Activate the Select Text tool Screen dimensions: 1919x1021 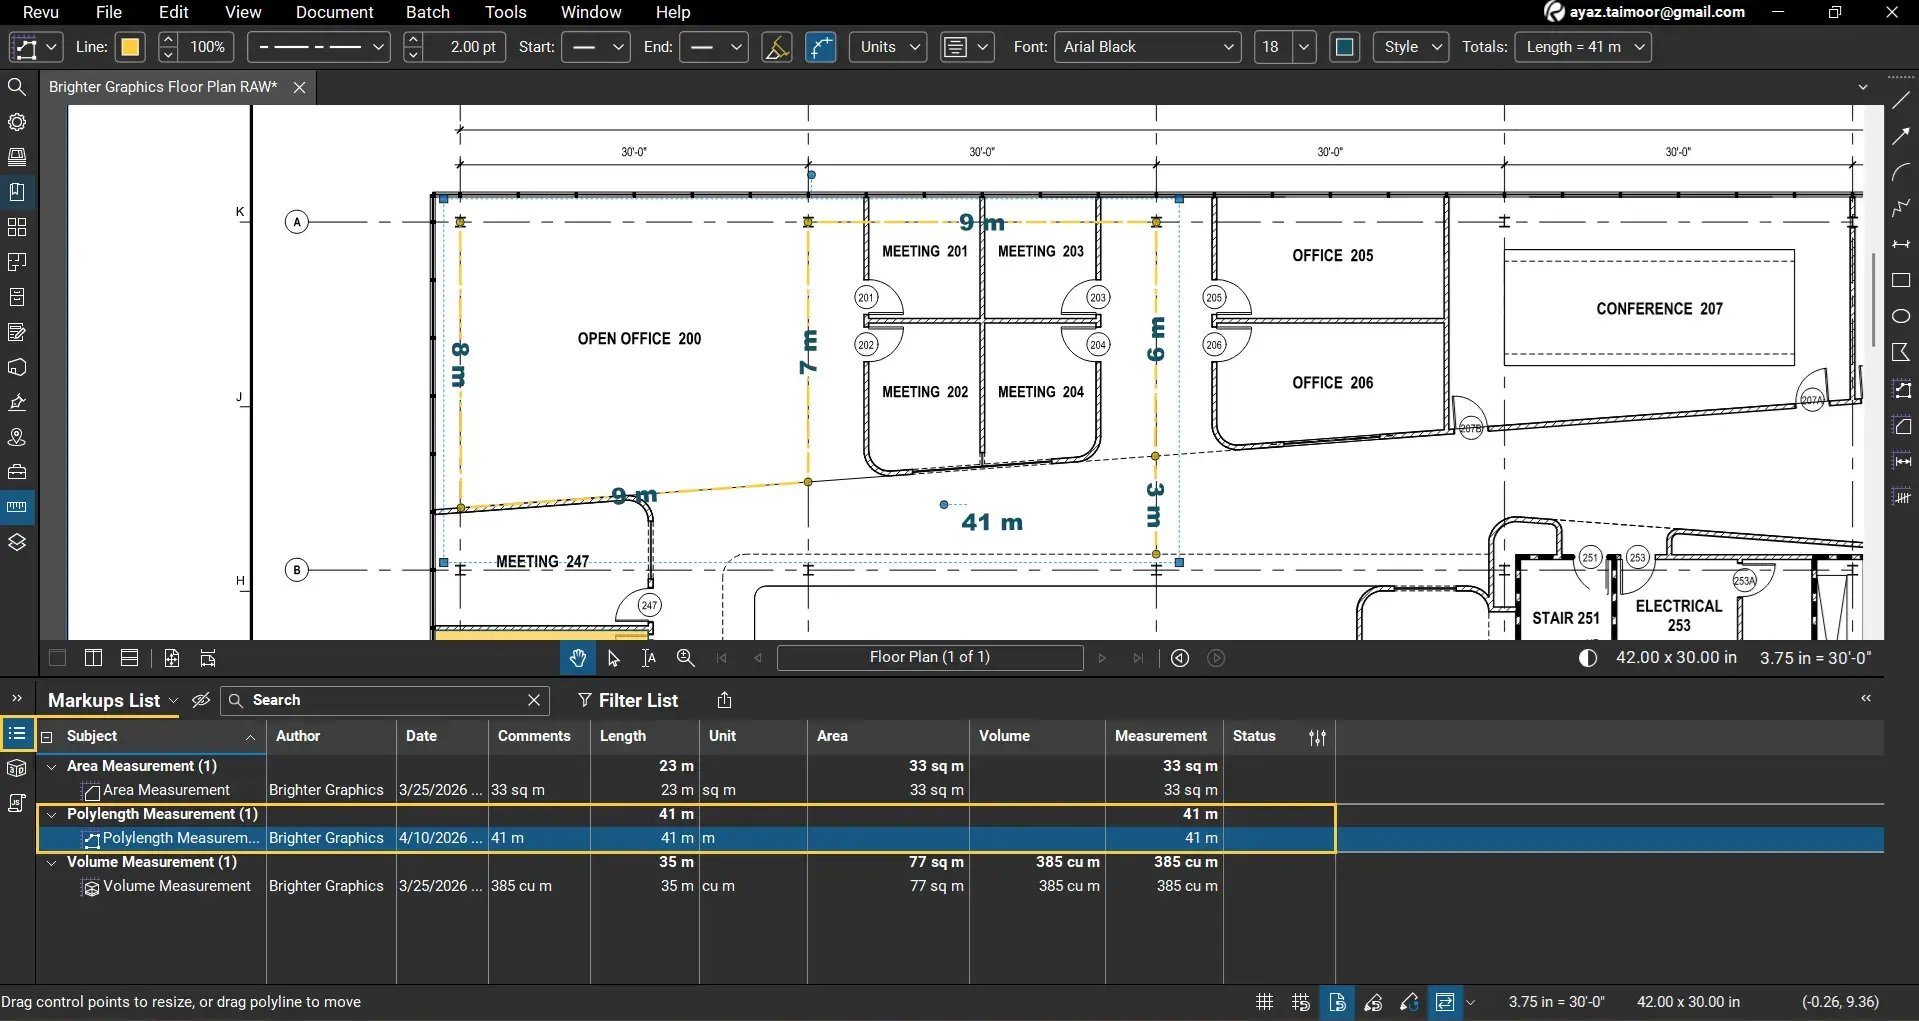[x=648, y=658]
